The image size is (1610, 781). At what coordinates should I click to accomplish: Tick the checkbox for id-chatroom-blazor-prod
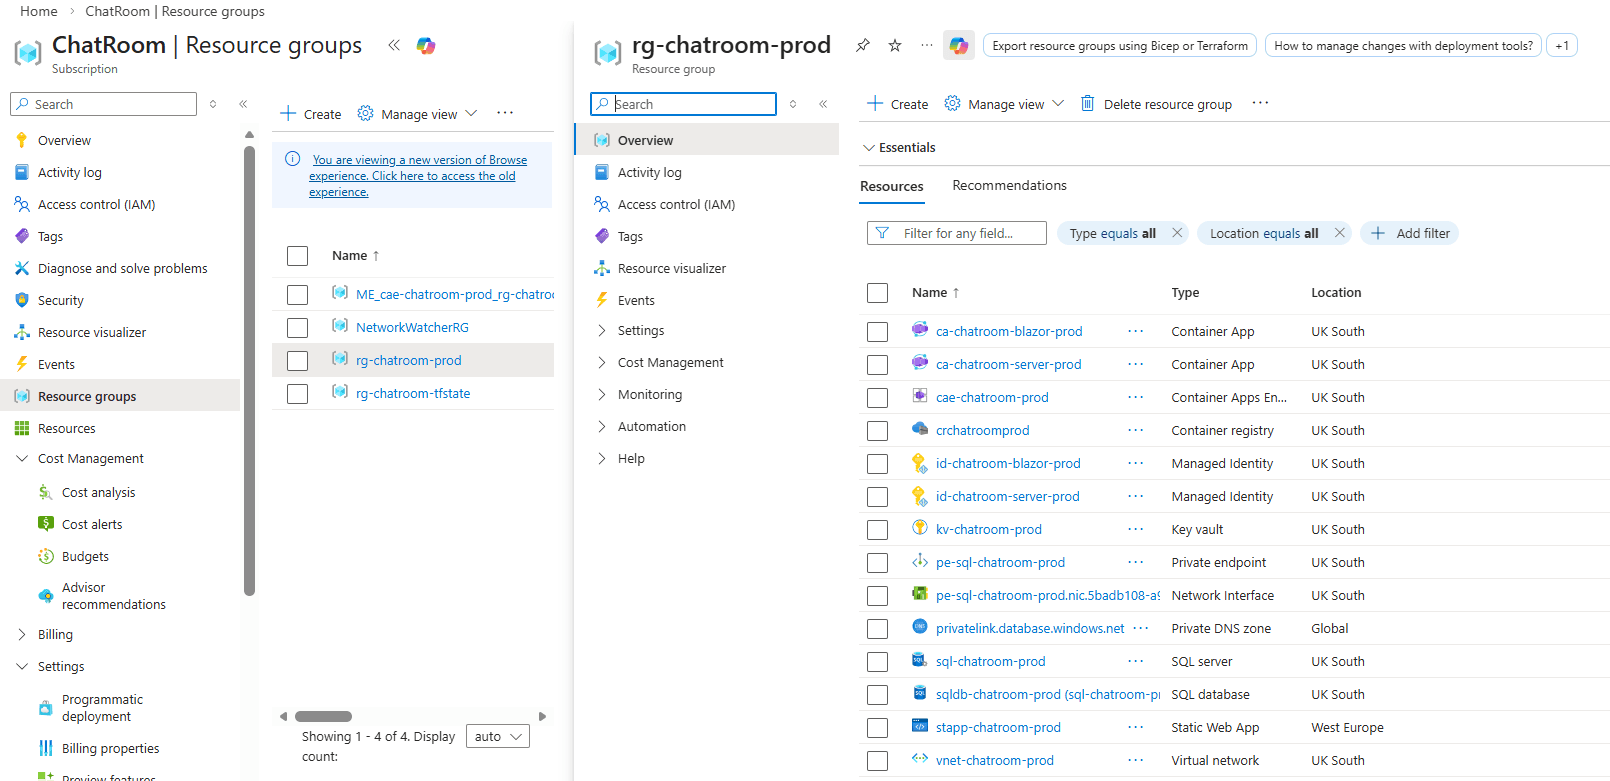point(877,464)
